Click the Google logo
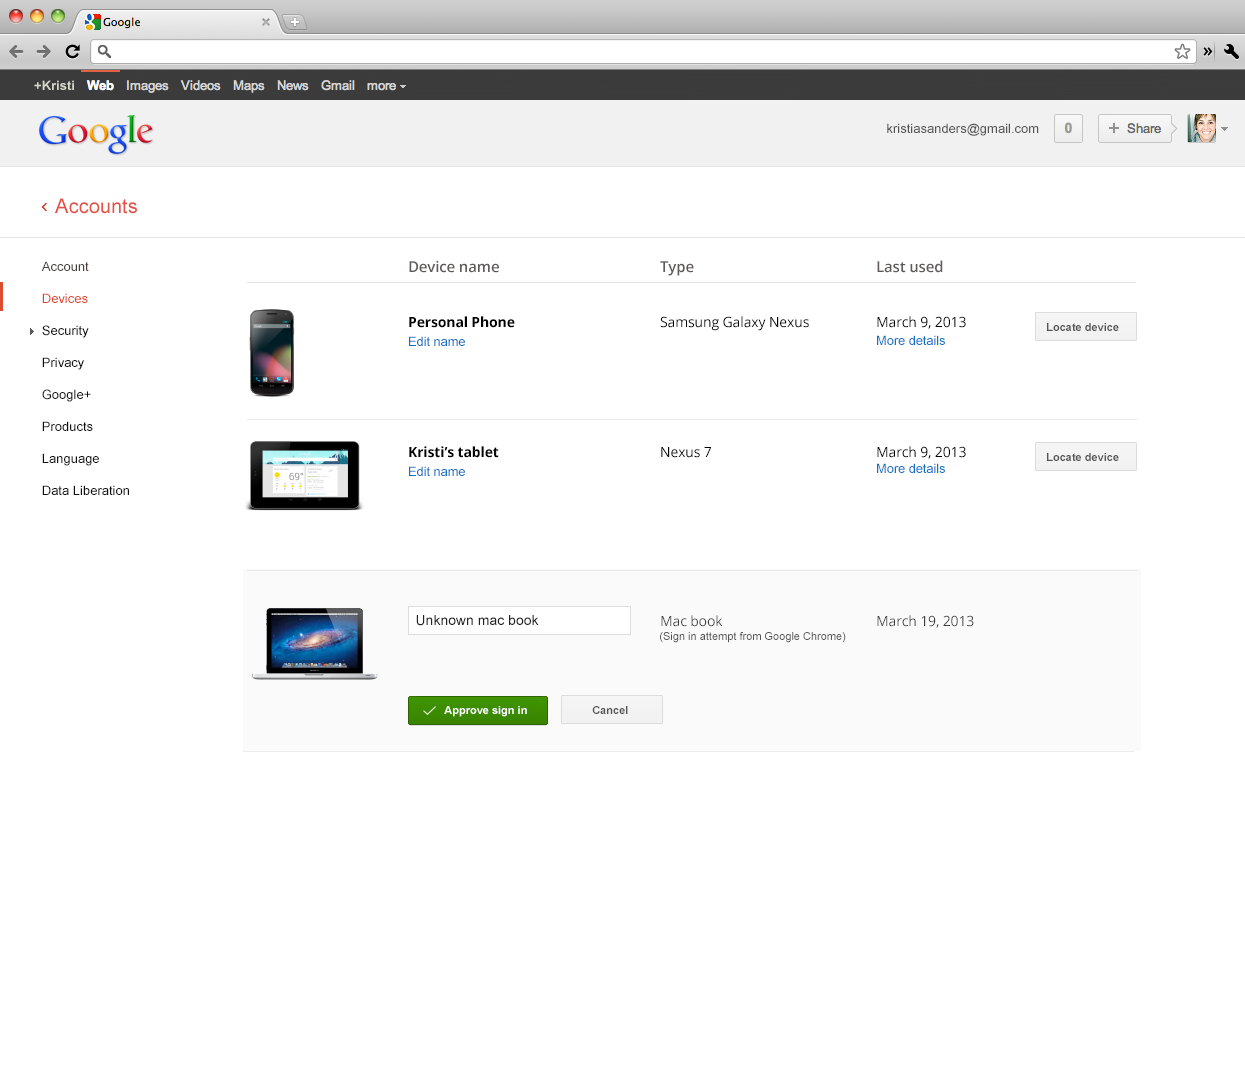1245x1065 pixels. coord(96,132)
